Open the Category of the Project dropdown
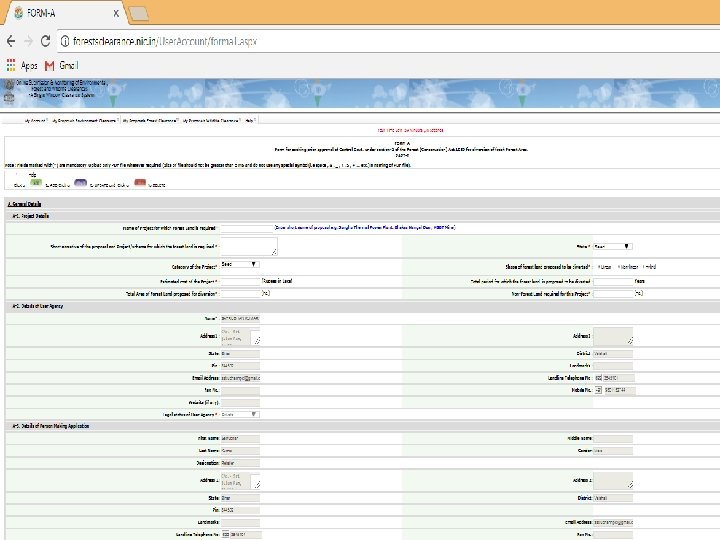Viewport: 720px width, 540px height. (240, 264)
